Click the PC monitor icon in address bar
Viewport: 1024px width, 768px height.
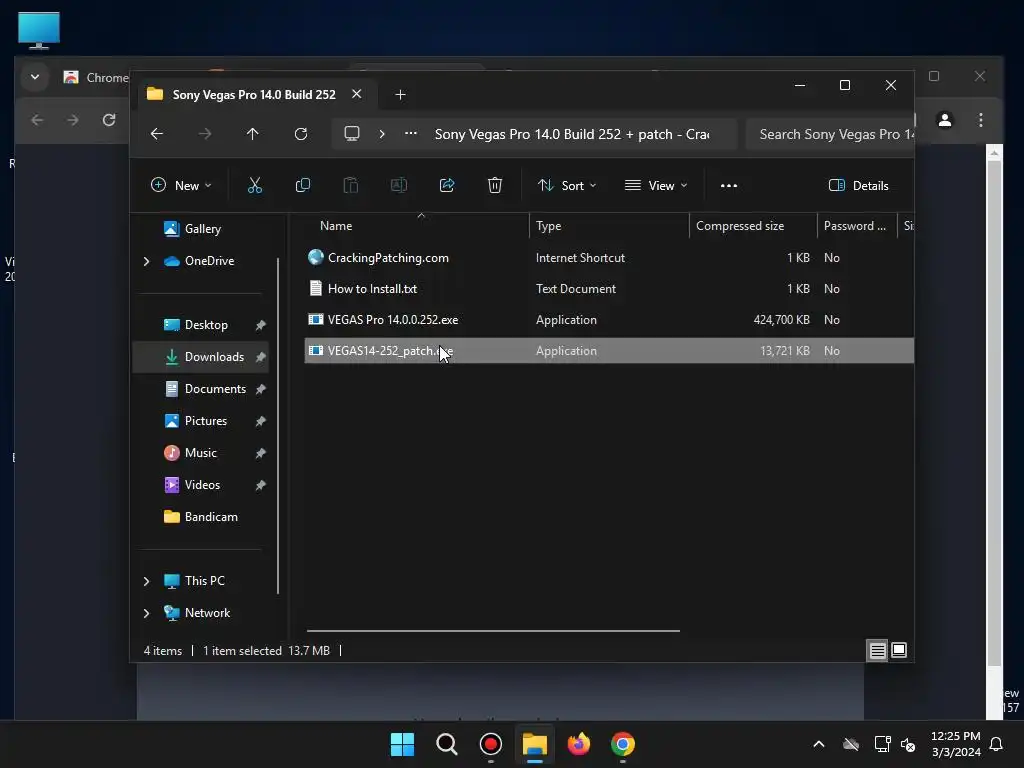click(x=352, y=134)
